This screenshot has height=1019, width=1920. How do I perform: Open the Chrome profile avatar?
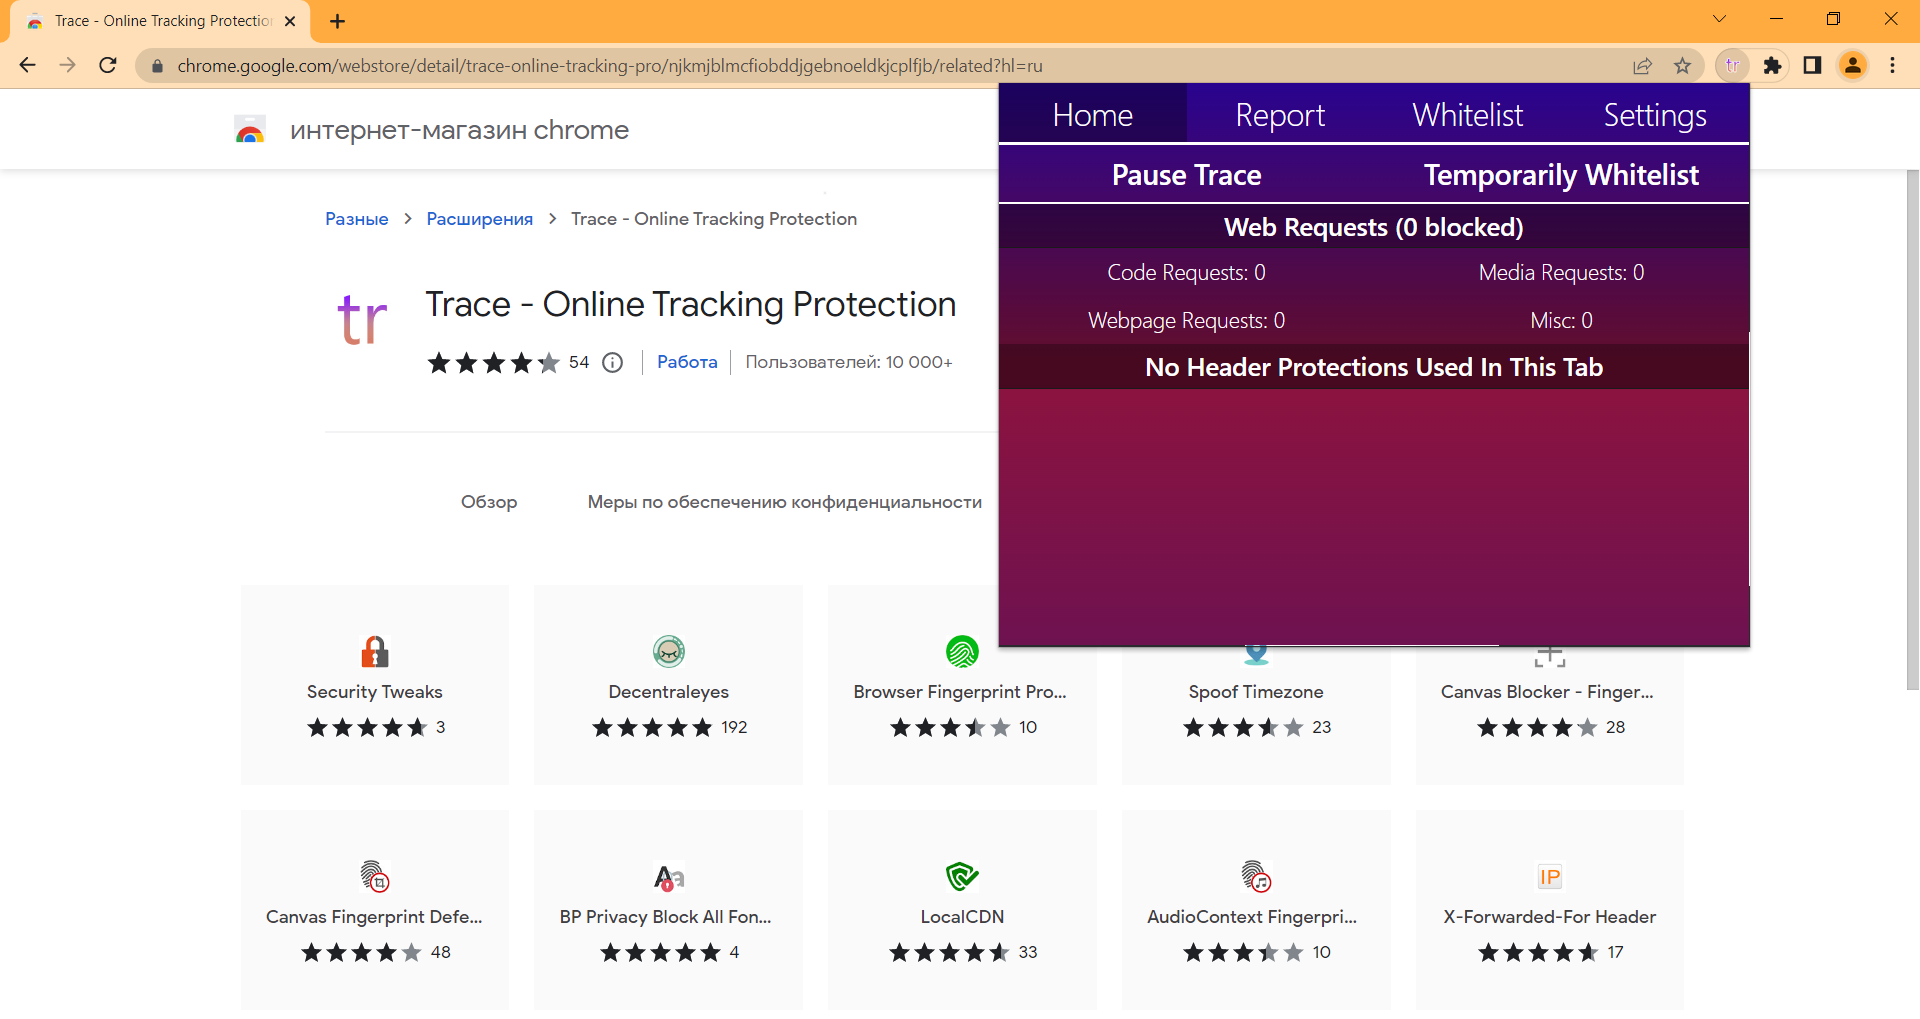point(1853,65)
